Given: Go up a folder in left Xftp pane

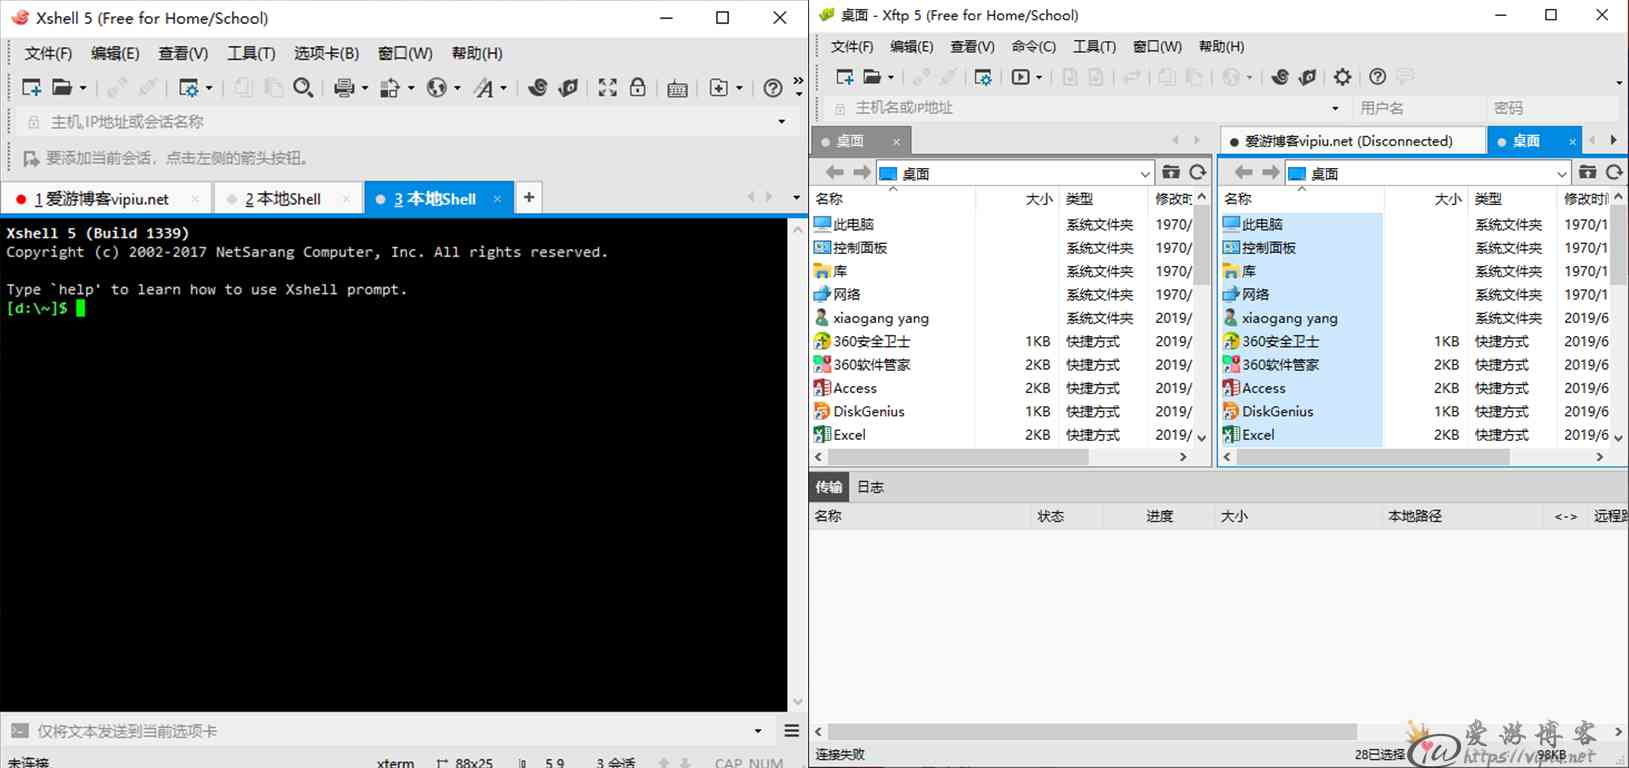Looking at the screenshot, I should click(x=1170, y=172).
